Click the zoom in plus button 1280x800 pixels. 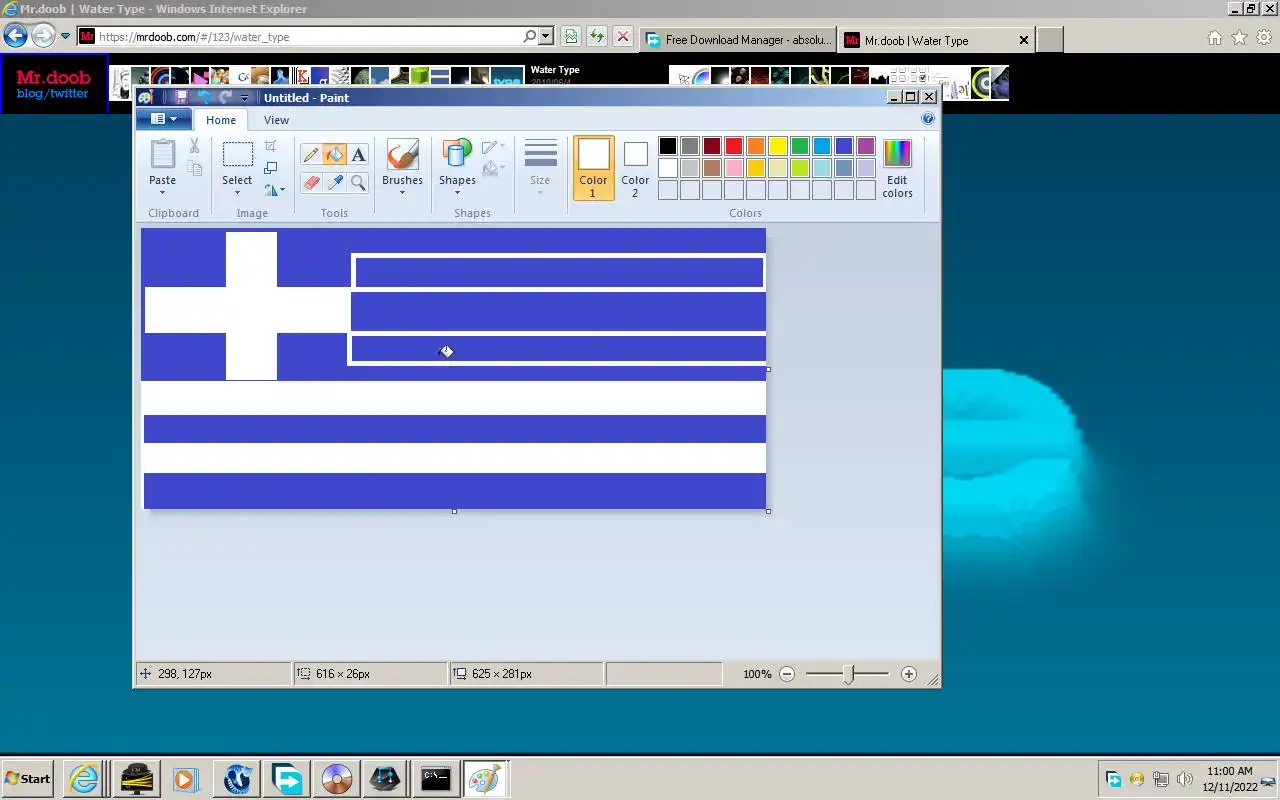[x=908, y=674]
